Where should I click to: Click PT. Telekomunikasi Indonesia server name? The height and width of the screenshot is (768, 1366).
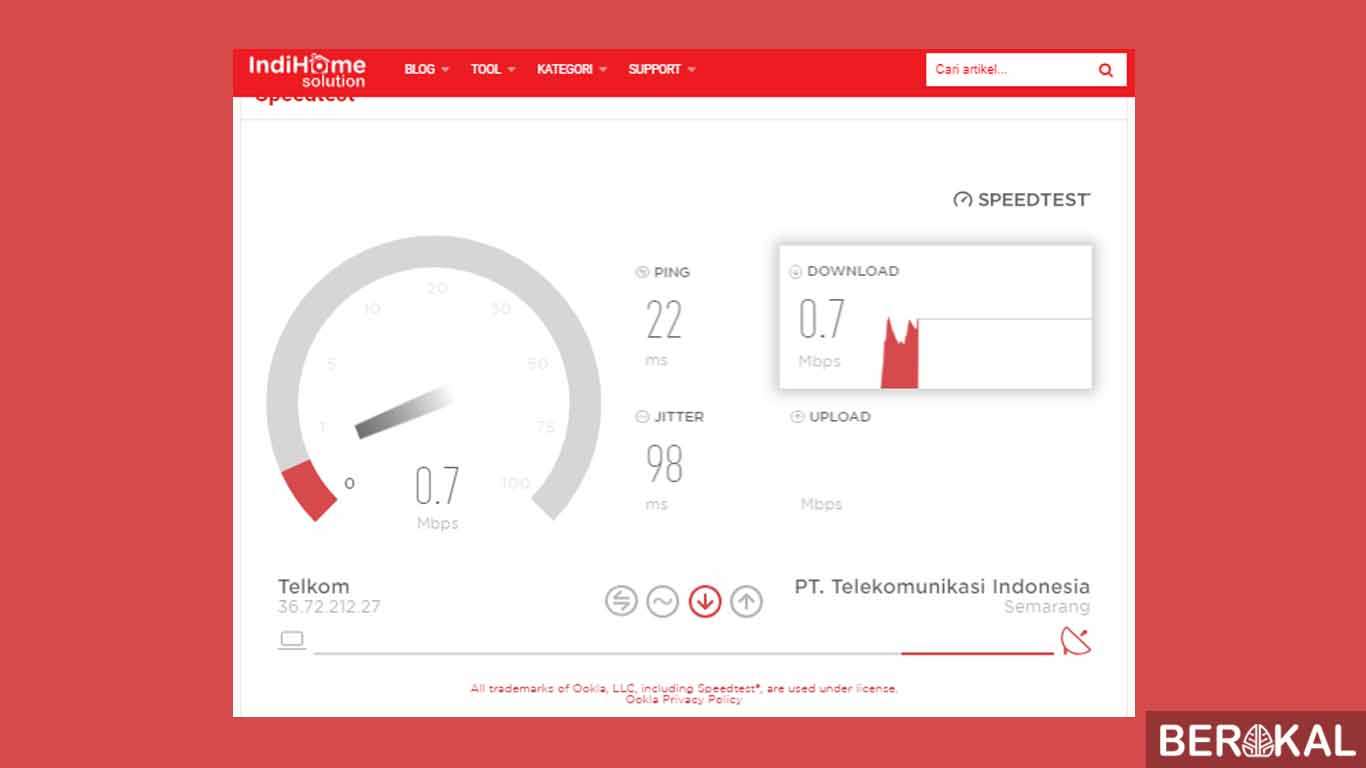coord(942,587)
